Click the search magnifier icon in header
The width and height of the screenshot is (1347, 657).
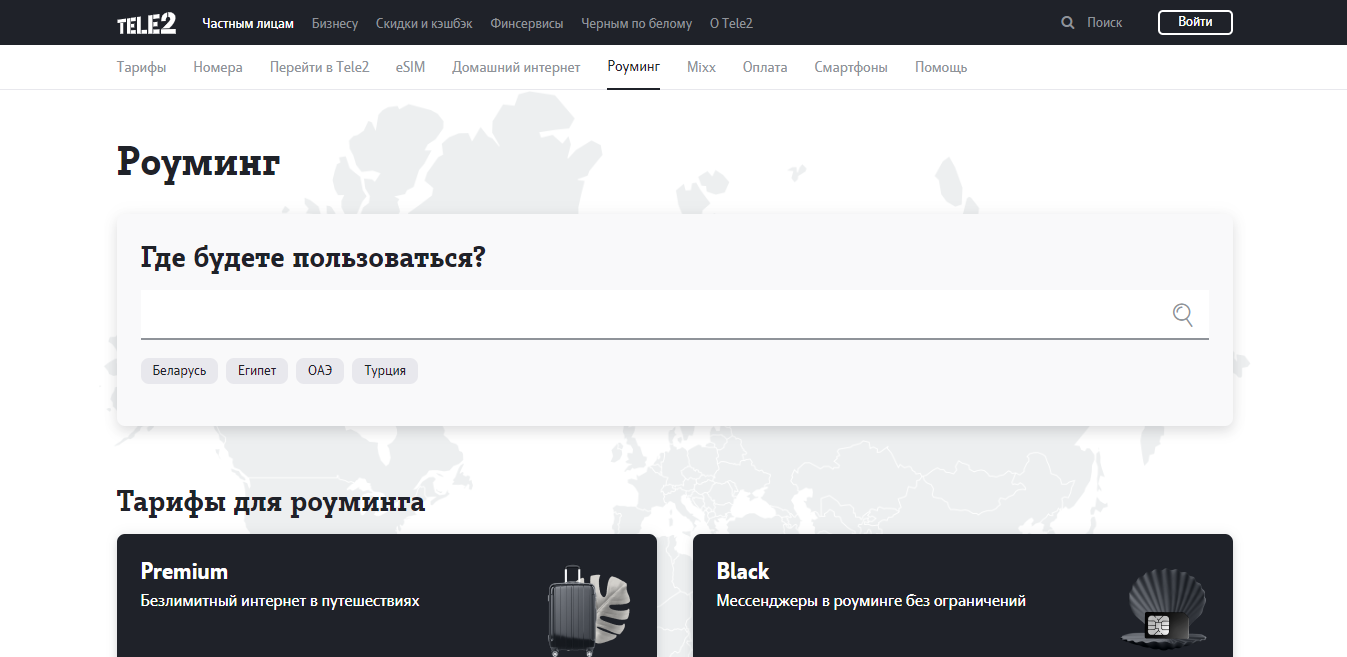point(1068,23)
